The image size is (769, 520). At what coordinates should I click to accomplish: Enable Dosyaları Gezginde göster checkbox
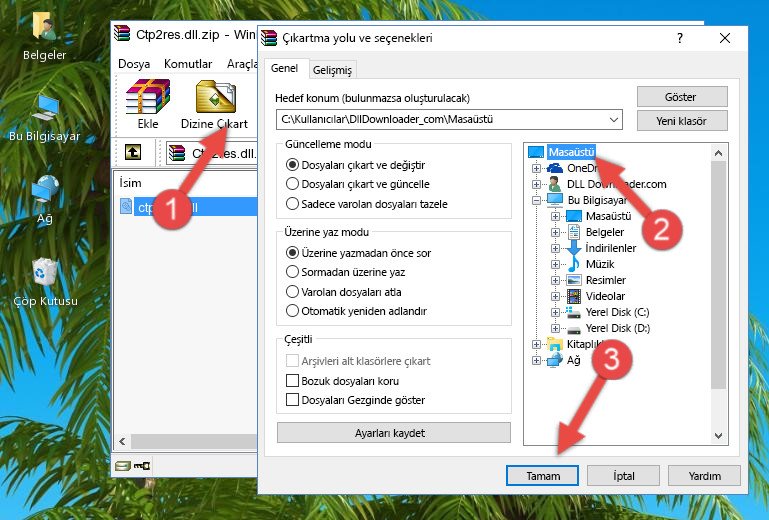292,400
